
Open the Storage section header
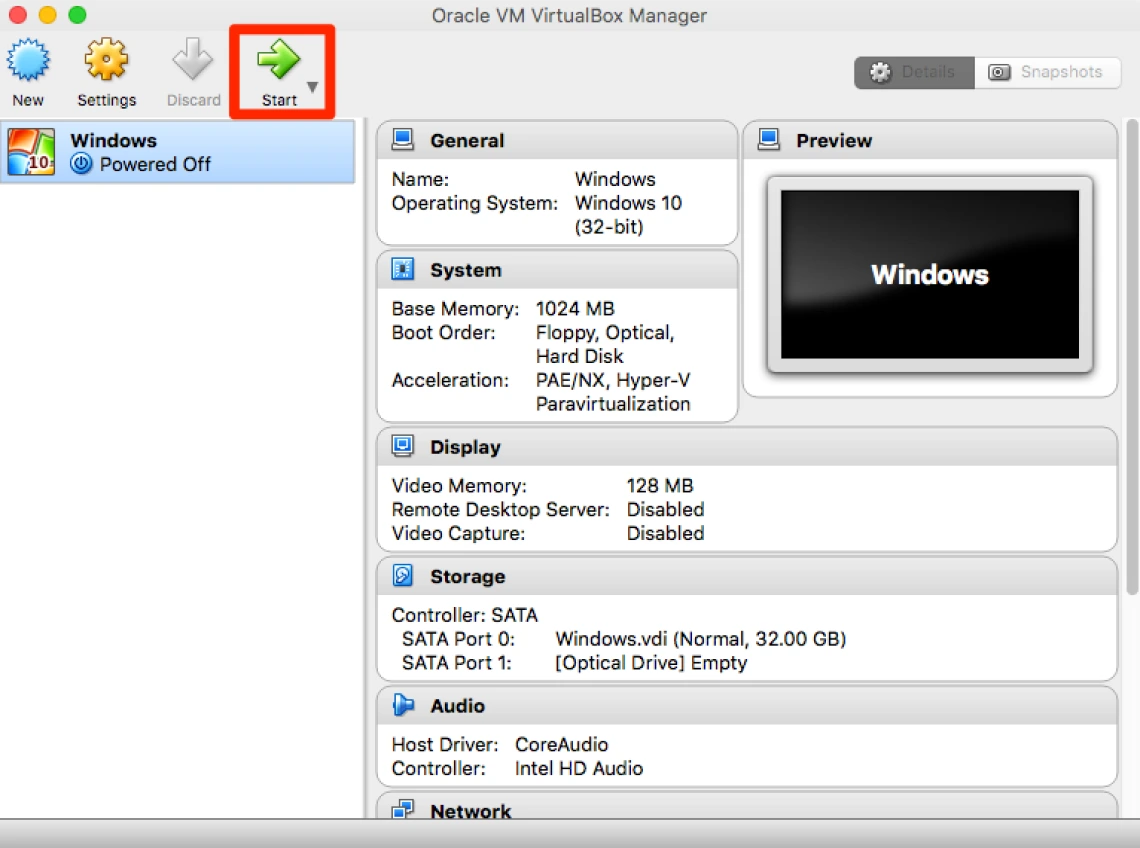[x=747, y=576]
